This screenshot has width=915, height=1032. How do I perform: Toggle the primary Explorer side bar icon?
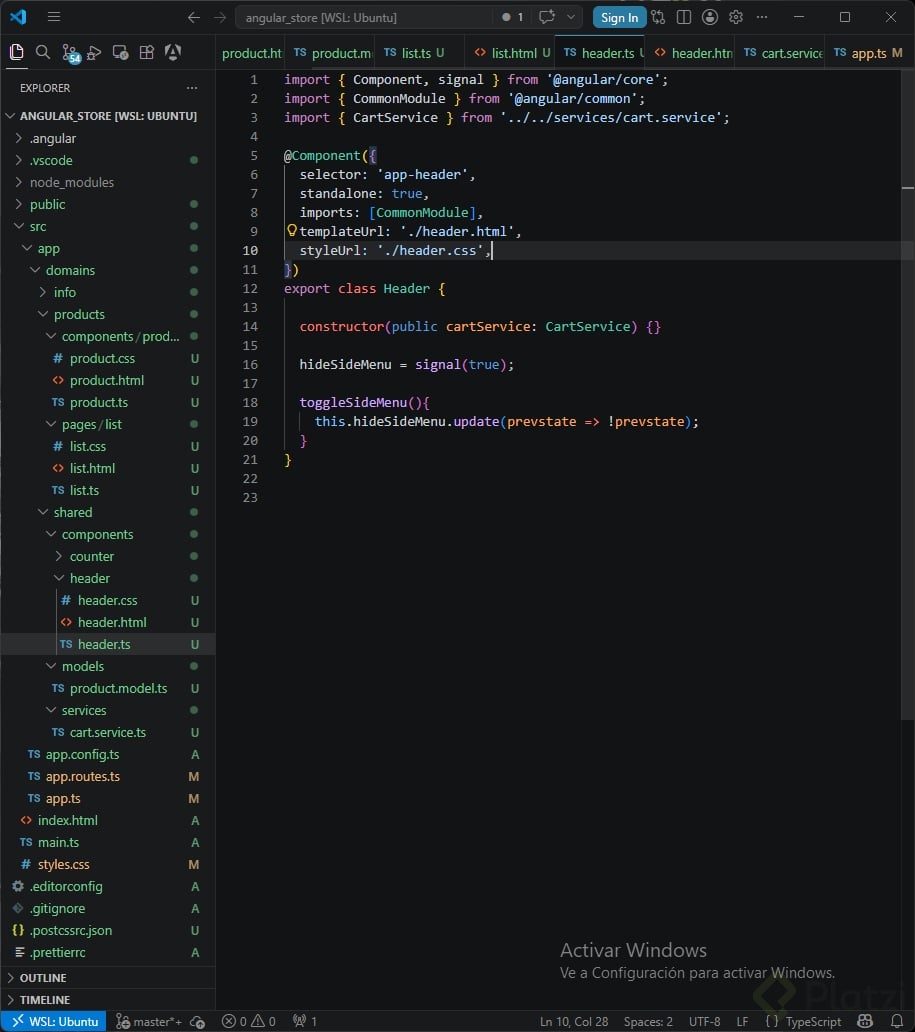17,53
